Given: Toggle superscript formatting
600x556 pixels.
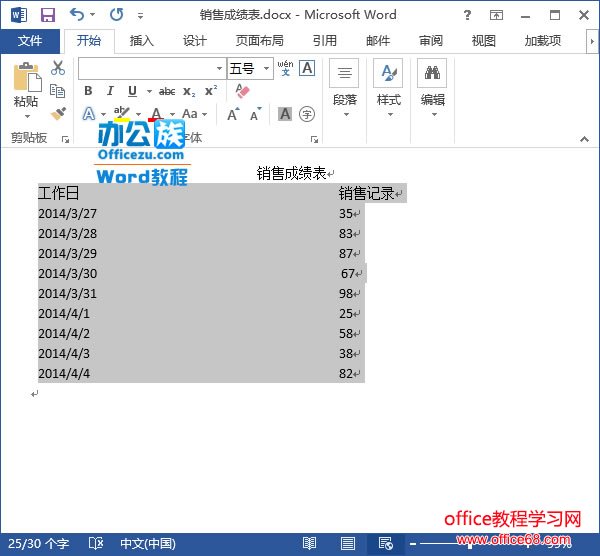Looking at the screenshot, I should (211, 91).
